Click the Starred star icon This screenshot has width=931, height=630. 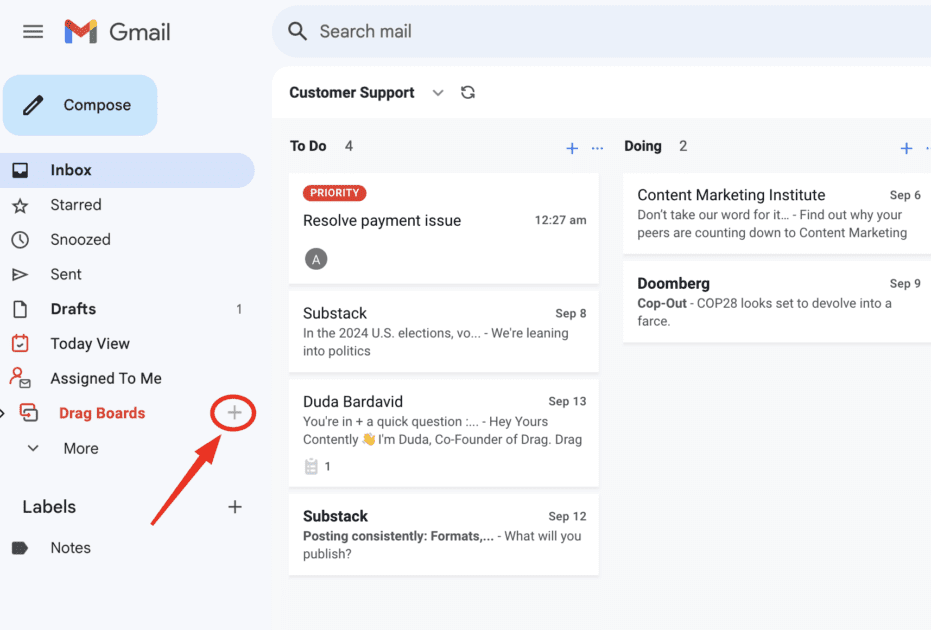(x=20, y=205)
